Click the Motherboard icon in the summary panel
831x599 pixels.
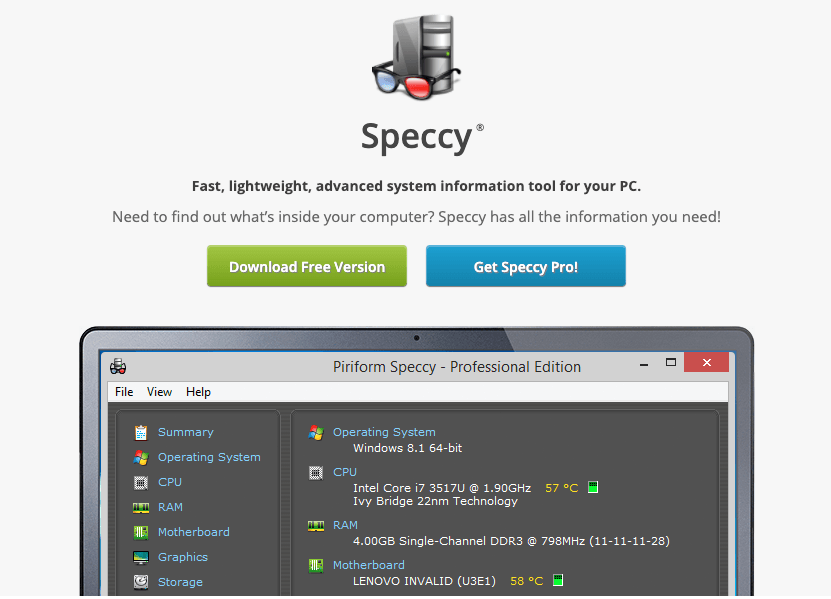click(316, 566)
